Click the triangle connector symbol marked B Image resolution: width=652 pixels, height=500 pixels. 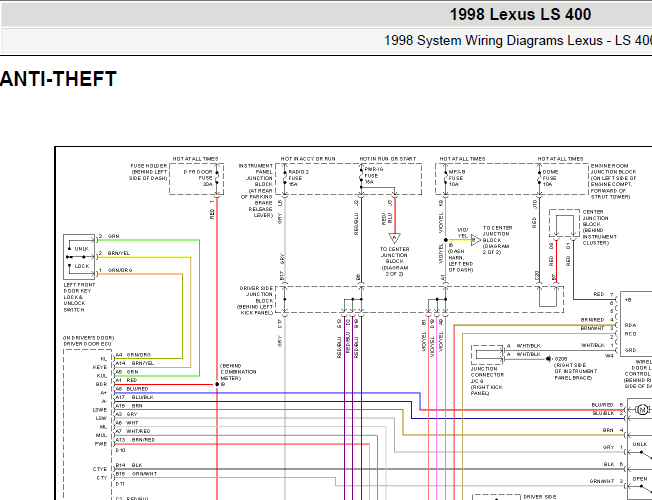click(x=475, y=240)
